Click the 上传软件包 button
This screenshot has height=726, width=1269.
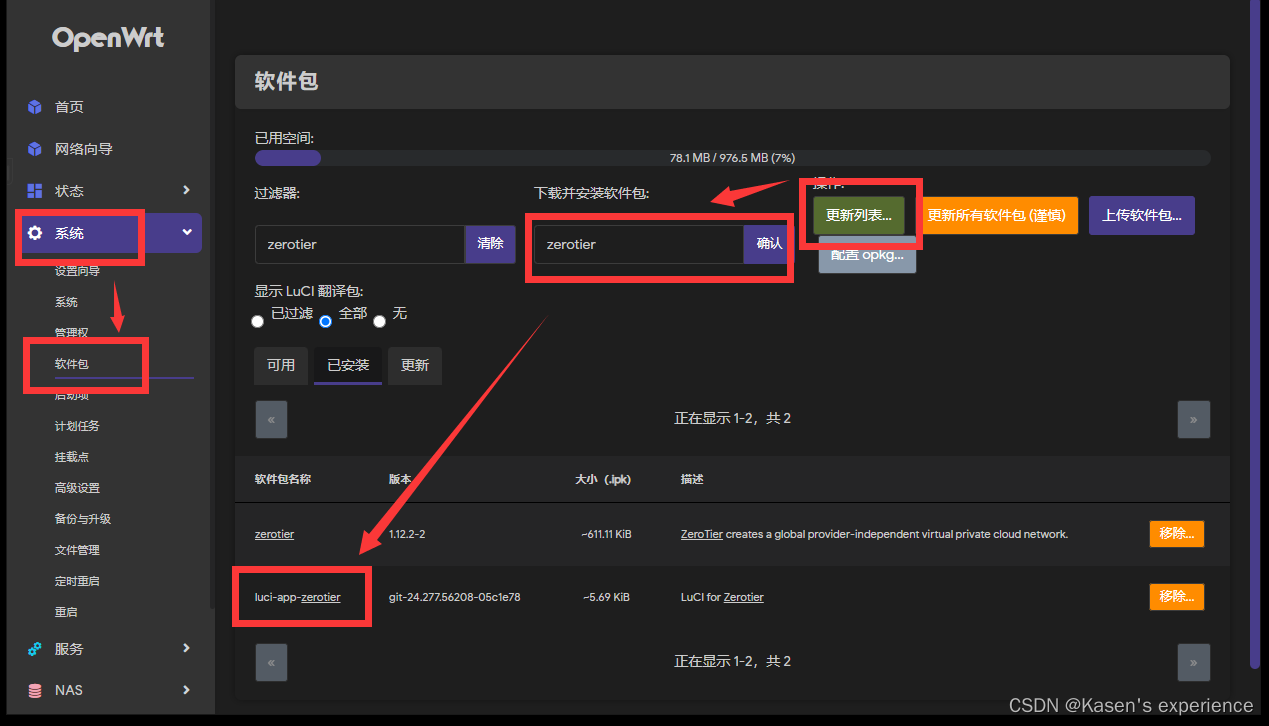click(x=1141, y=216)
